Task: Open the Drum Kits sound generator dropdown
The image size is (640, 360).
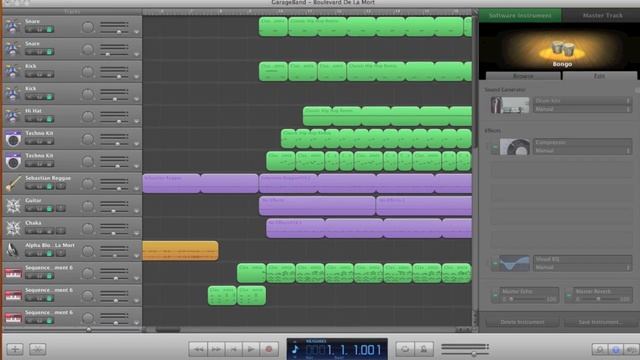Action: [x=582, y=100]
